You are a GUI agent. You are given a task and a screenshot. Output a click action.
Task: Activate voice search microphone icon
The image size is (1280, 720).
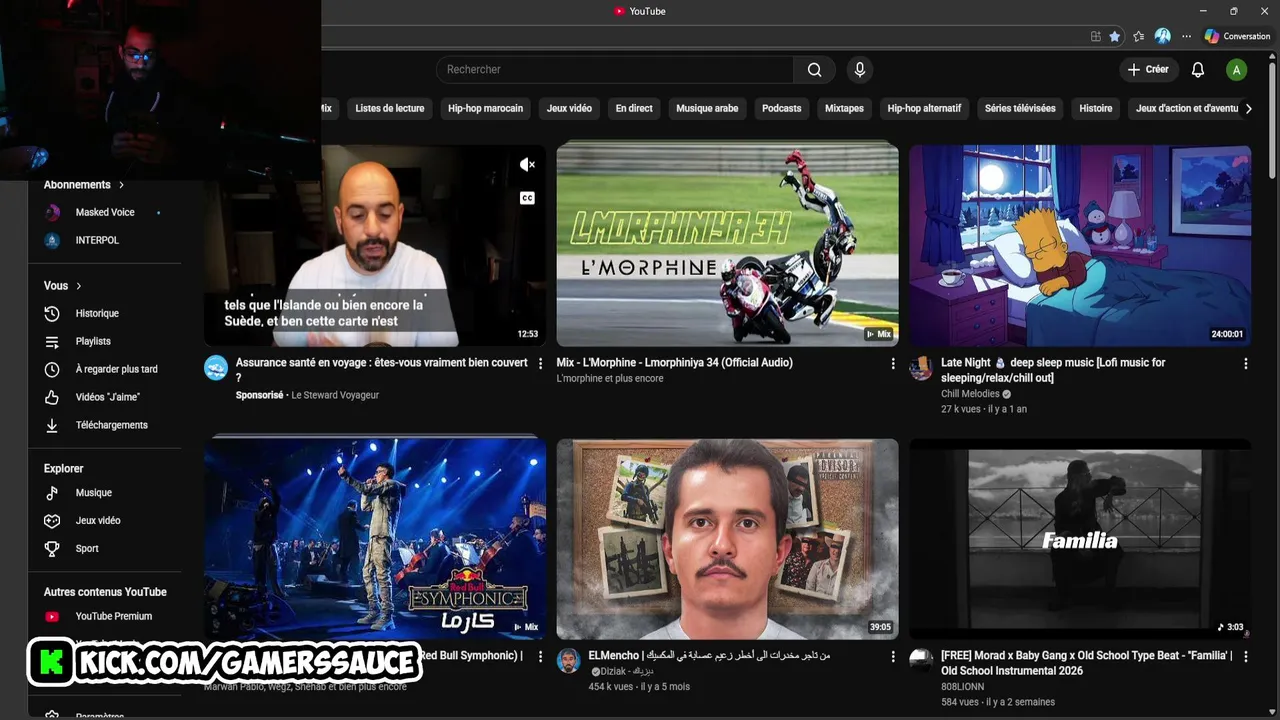[x=859, y=70]
